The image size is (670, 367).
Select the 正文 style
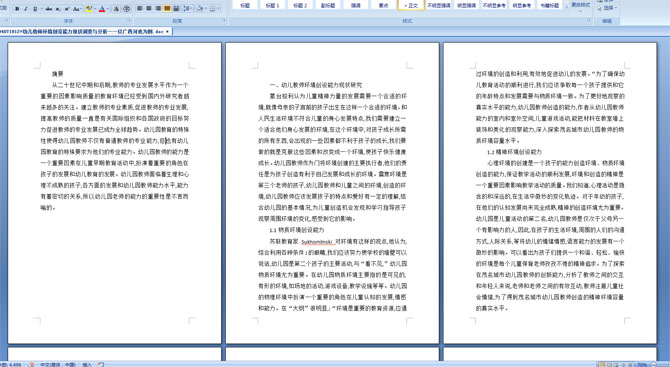pos(411,5)
